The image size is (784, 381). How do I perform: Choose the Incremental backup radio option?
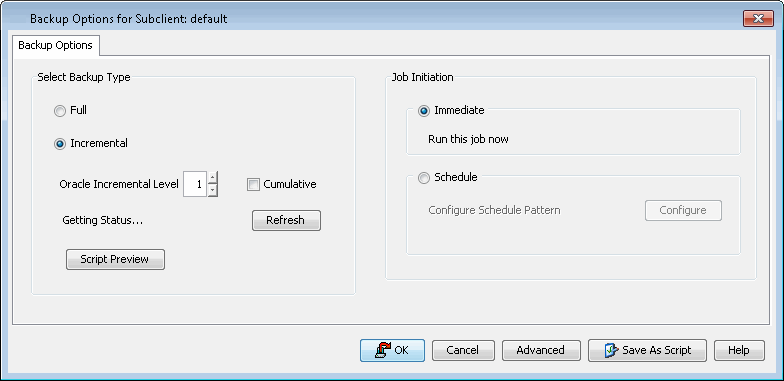(x=60, y=144)
